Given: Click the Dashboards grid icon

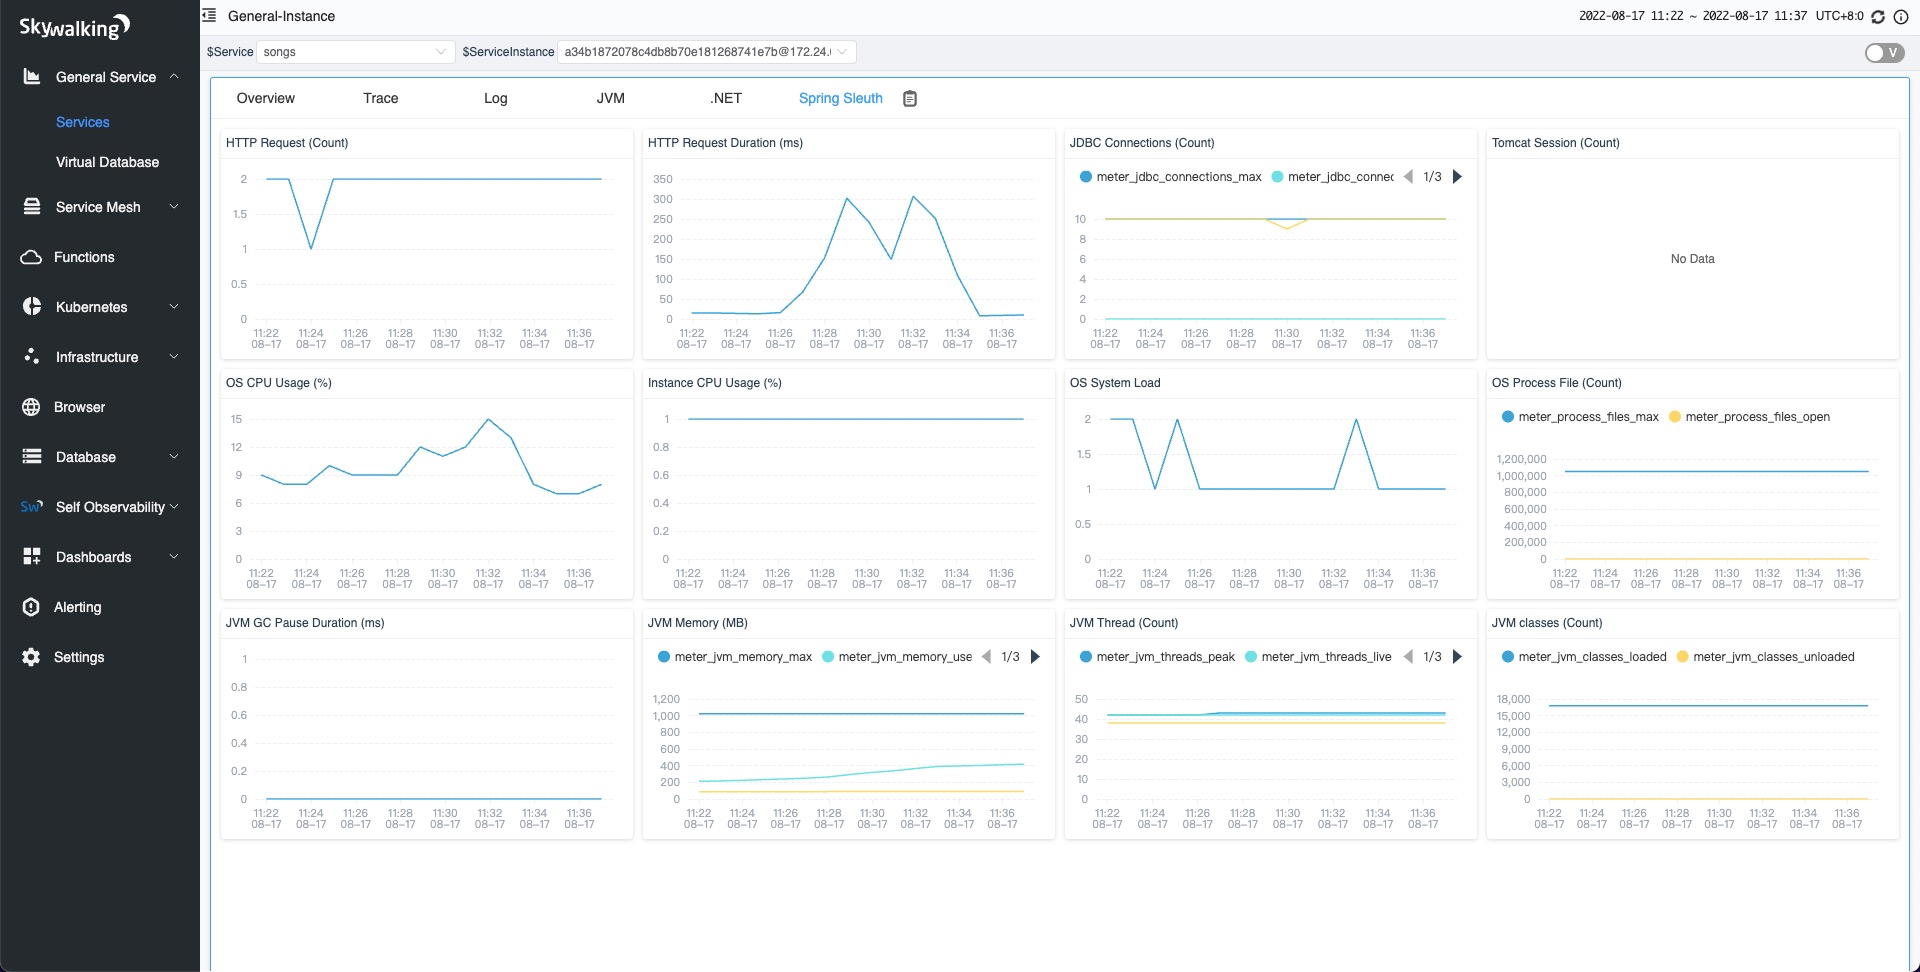Looking at the screenshot, I should tap(32, 556).
